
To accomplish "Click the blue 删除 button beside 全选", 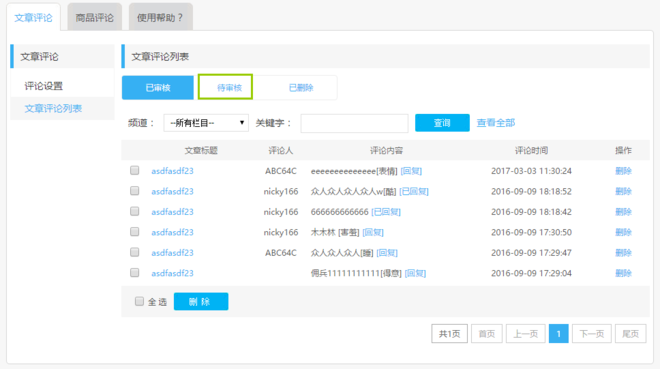I will (201, 301).
